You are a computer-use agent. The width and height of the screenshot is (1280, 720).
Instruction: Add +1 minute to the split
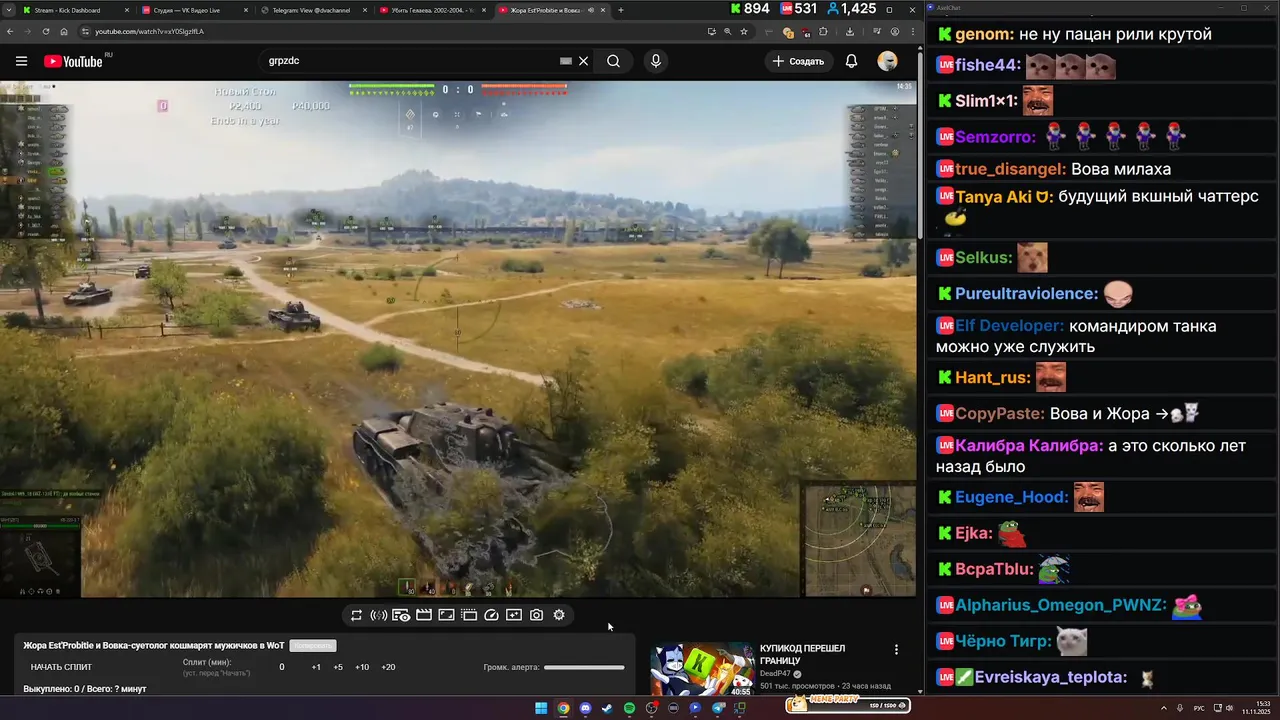[x=316, y=667]
